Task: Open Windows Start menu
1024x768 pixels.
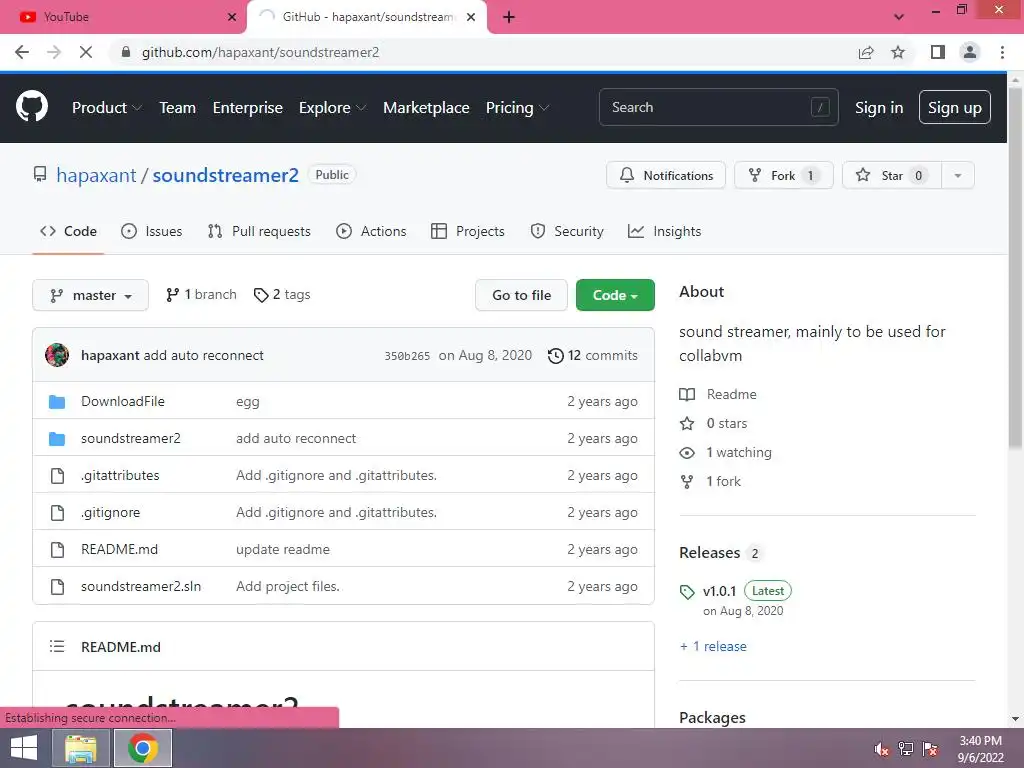Action: [x=24, y=748]
